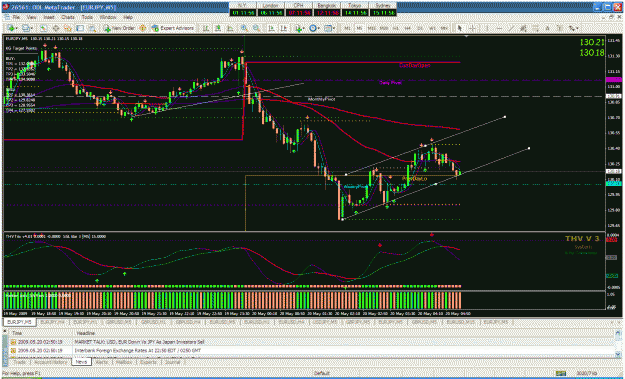Switch timeframe to W1
Viewport: 625px width, 379px height.
click(x=432, y=28)
